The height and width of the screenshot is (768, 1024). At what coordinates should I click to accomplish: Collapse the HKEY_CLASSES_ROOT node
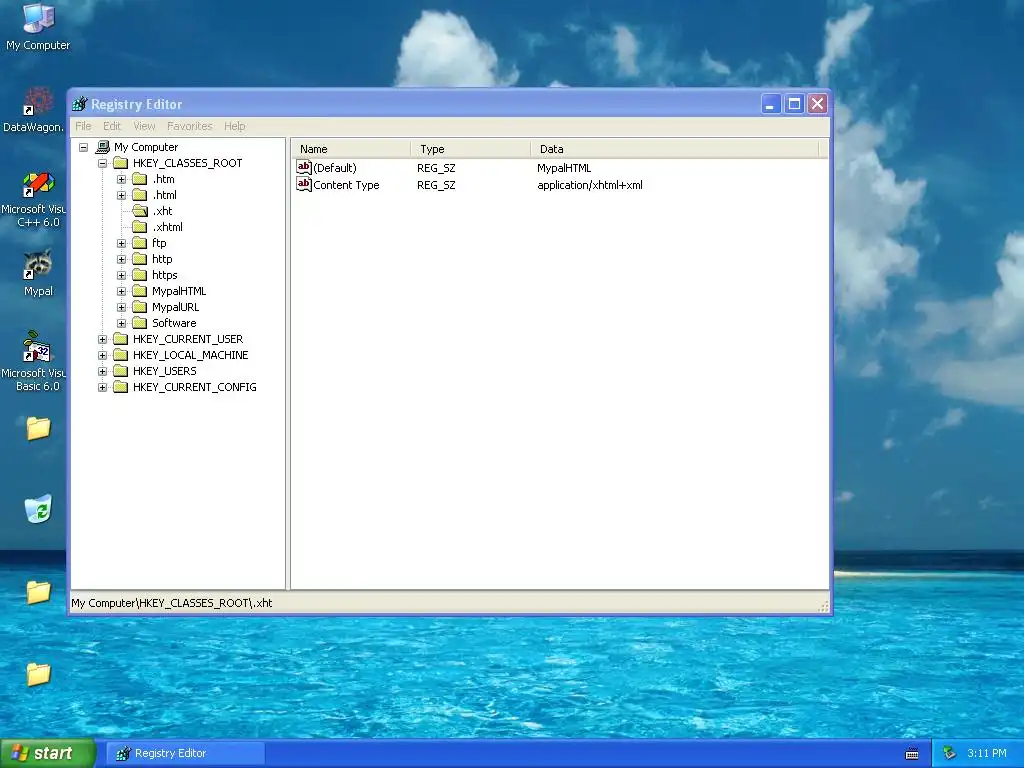pos(103,163)
